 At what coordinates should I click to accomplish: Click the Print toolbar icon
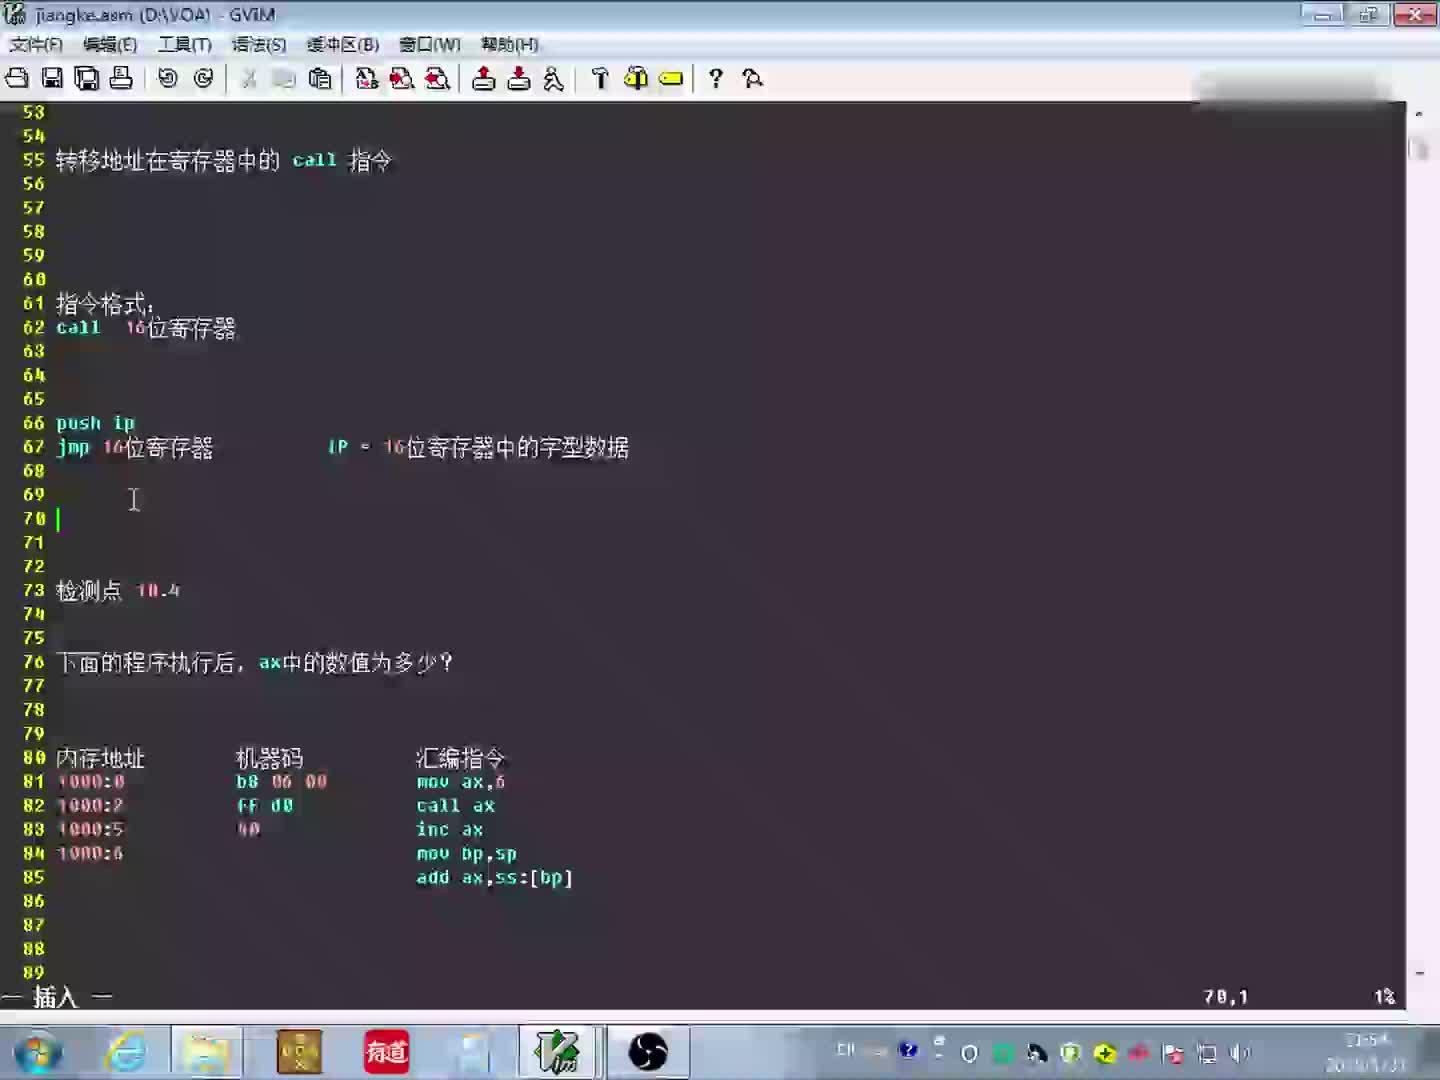click(121, 78)
